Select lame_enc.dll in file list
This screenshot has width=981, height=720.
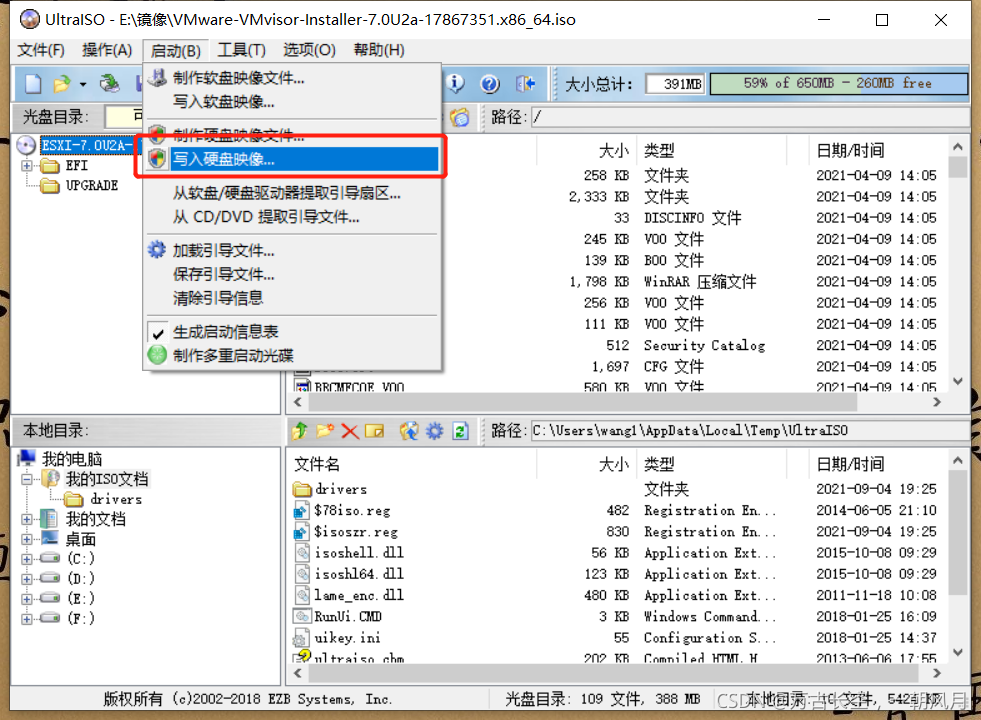(359, 596)
